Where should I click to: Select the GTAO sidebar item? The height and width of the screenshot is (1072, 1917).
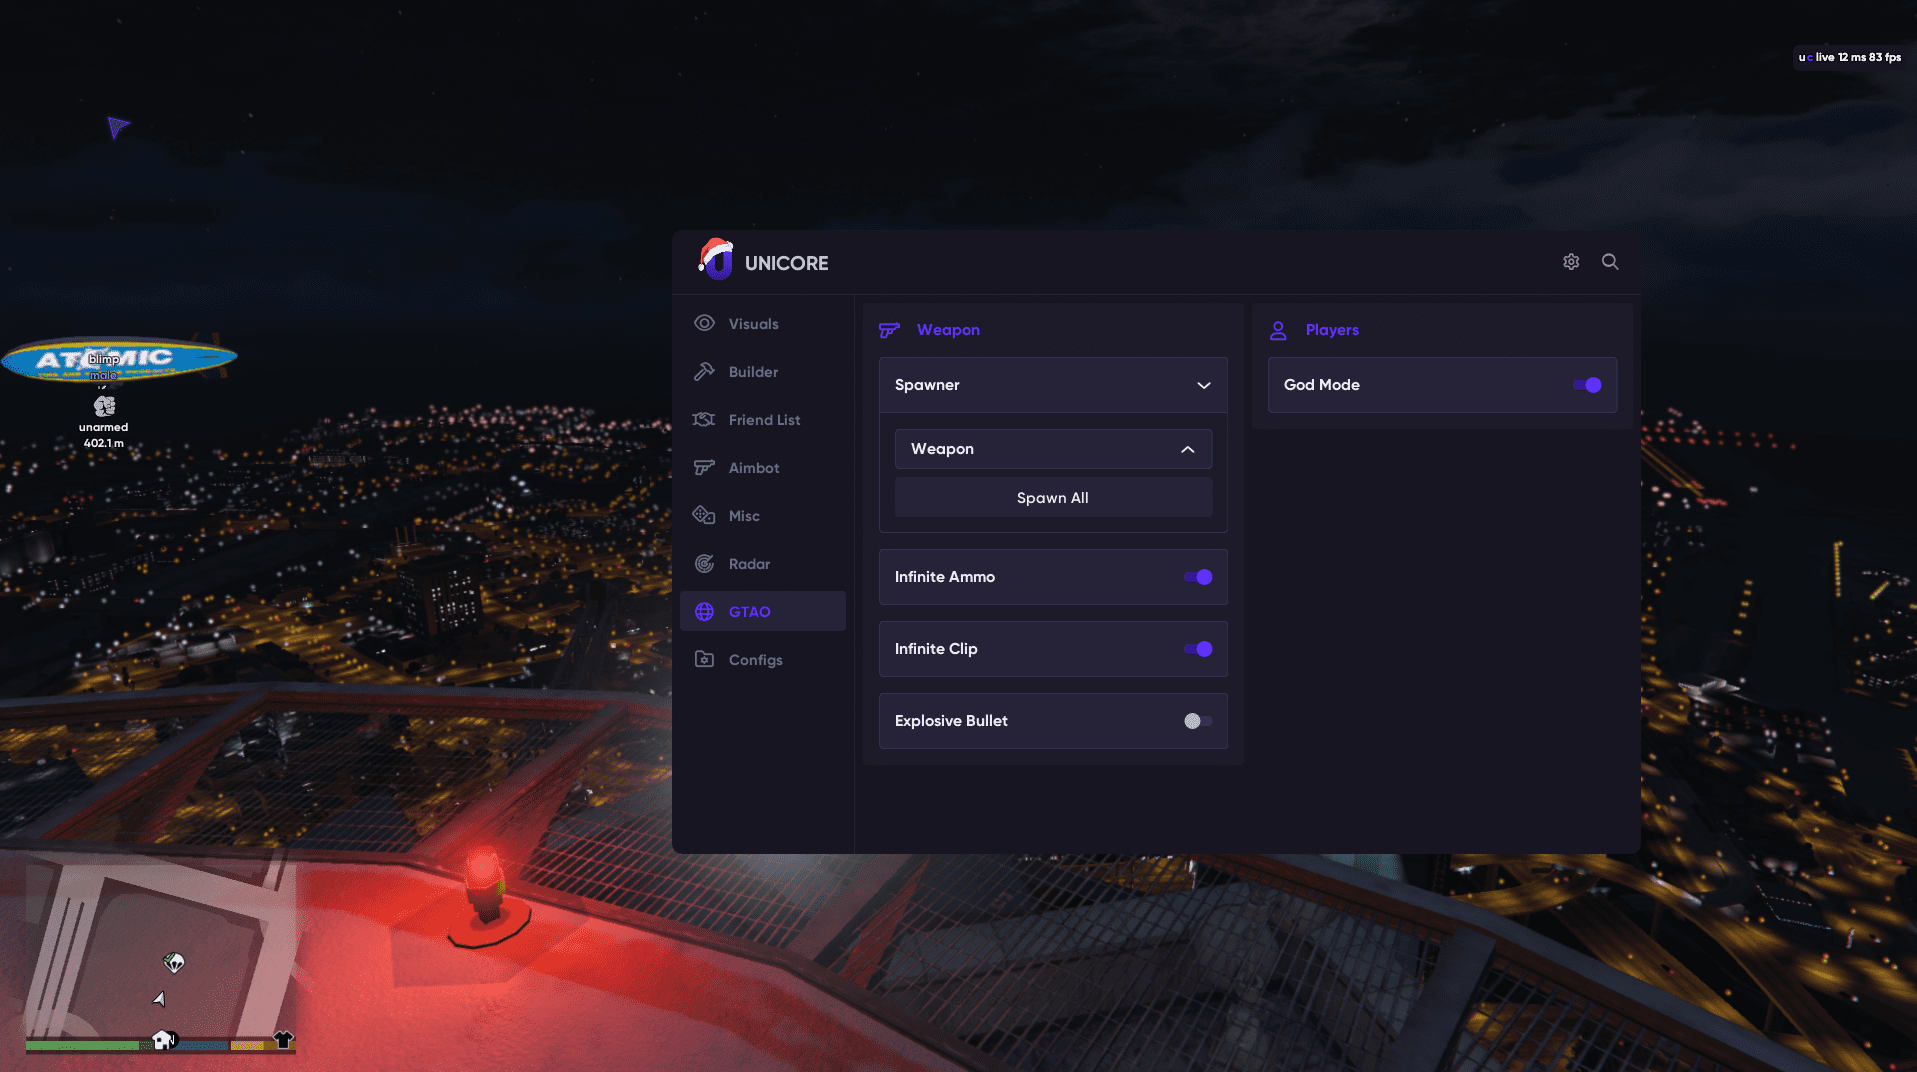tap(749, 612)
